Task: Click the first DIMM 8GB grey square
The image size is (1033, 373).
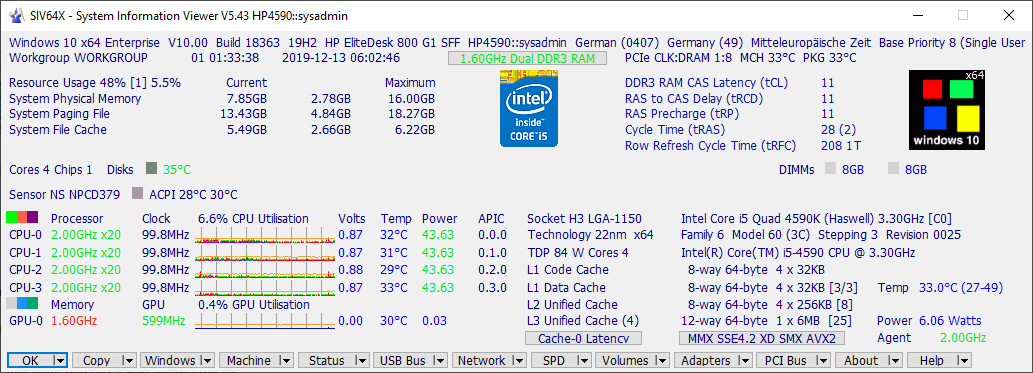Action: pos(830,169)
